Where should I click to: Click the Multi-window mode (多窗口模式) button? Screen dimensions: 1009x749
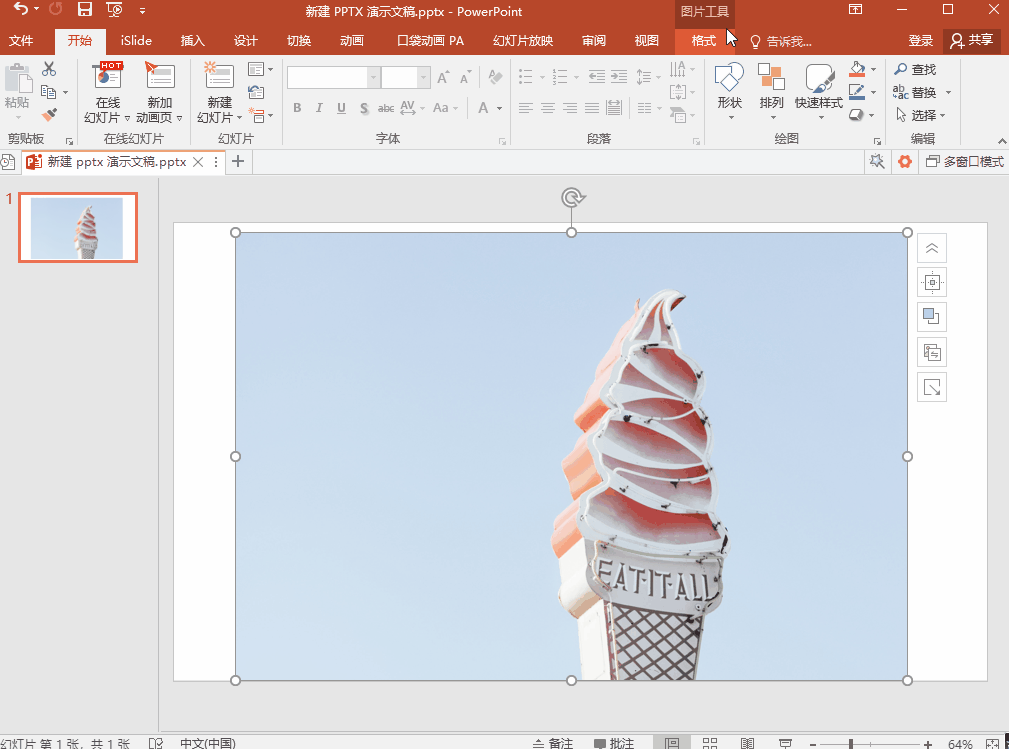coord(964,161)
